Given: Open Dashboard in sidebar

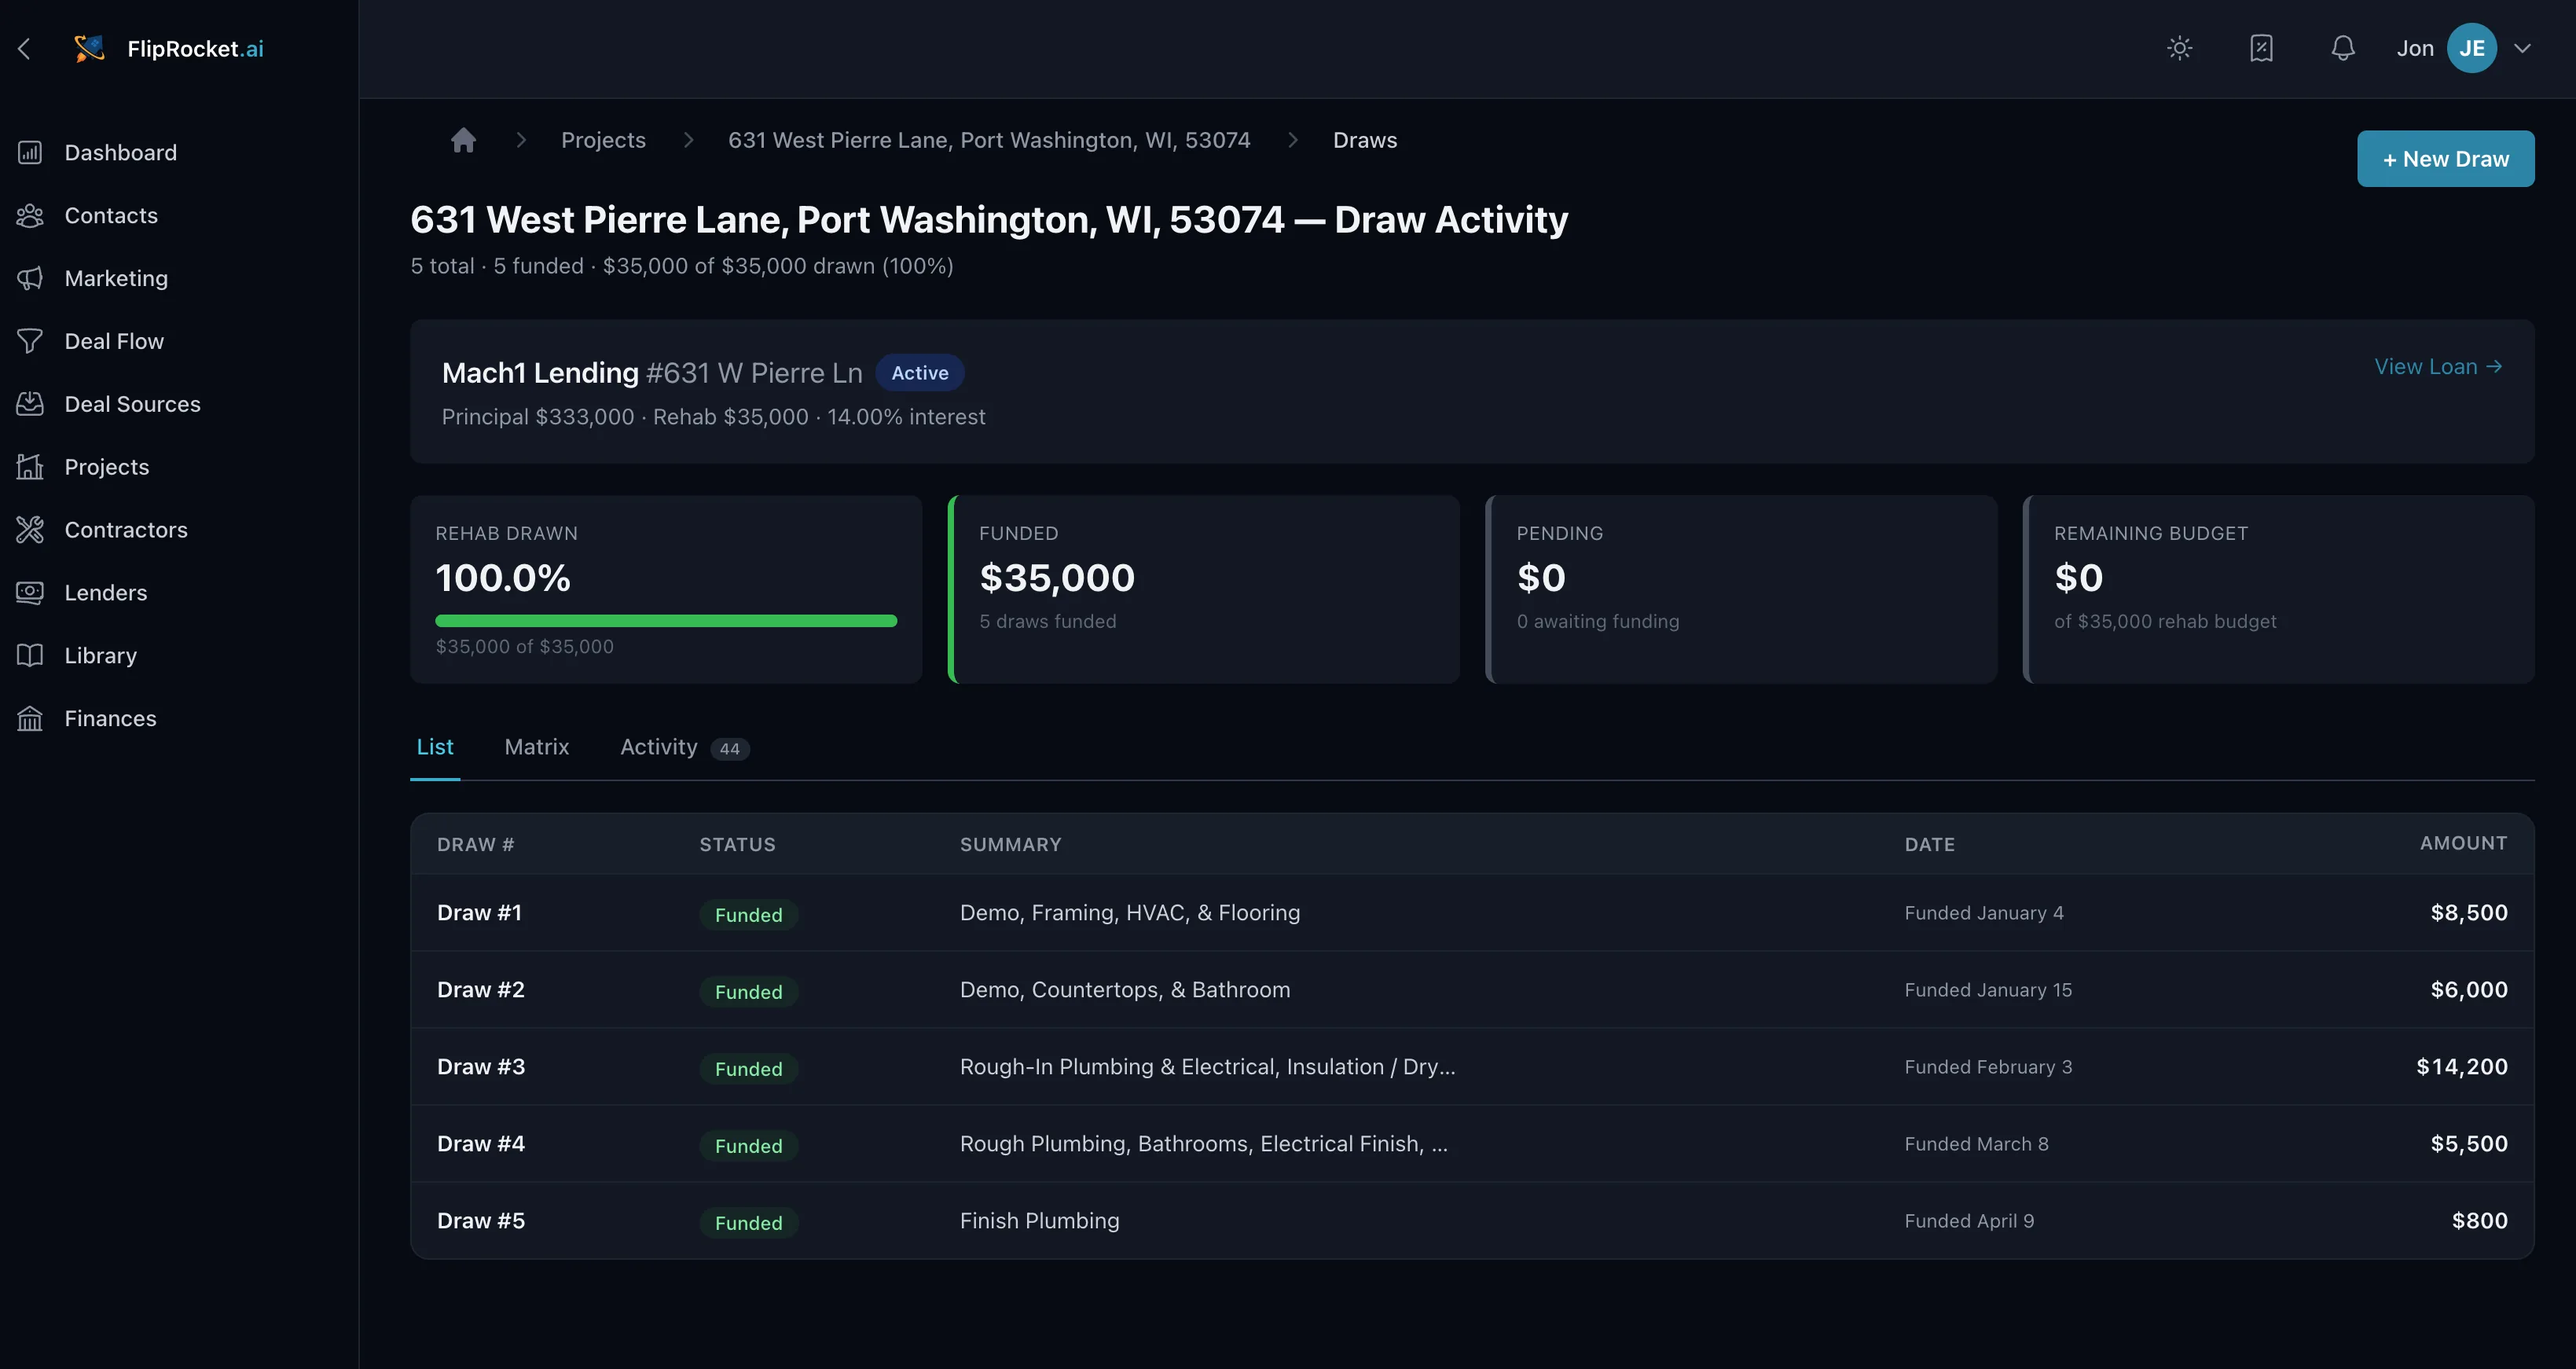Looking at the screenshot, I should point(120,152).
